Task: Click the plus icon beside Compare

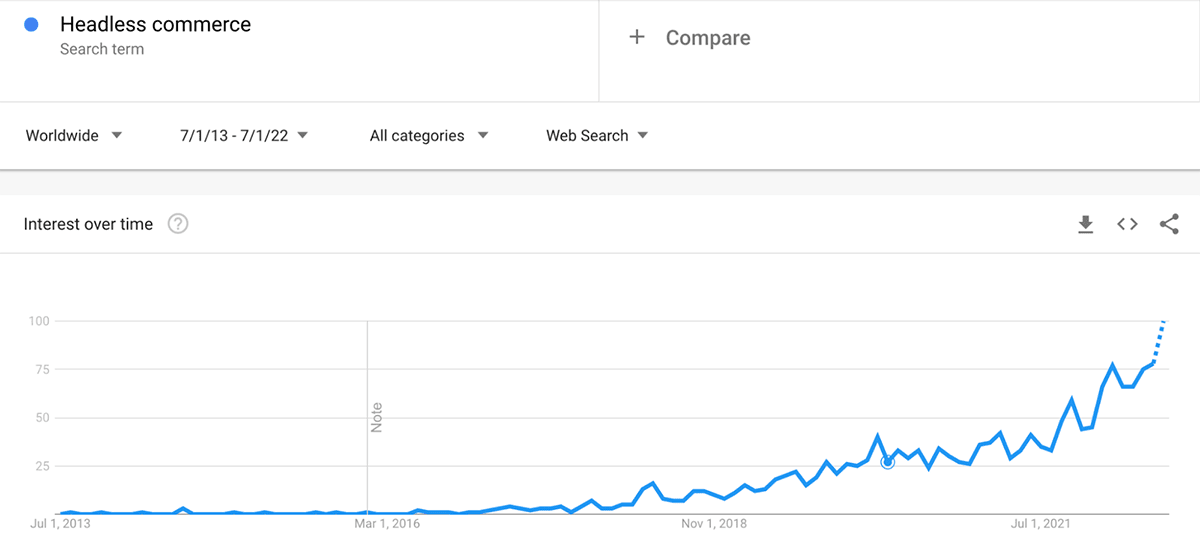Action: (636, 38)
